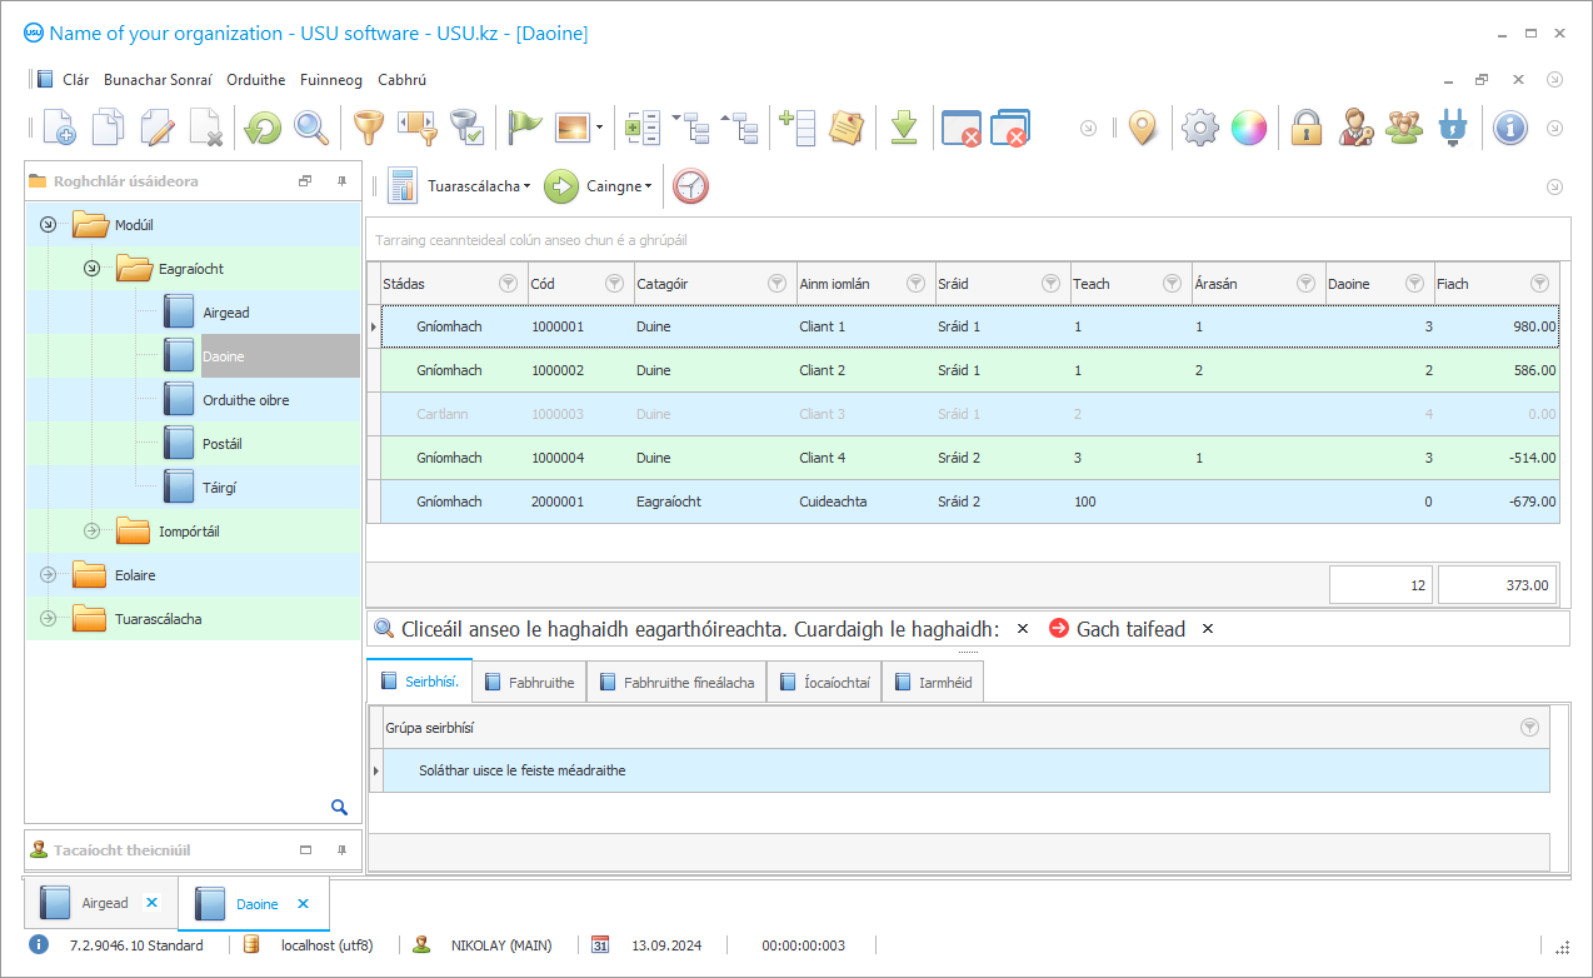Screen dimensions: 1593x978
Task: Select Airgead in the tree
Action: (226, 313)
